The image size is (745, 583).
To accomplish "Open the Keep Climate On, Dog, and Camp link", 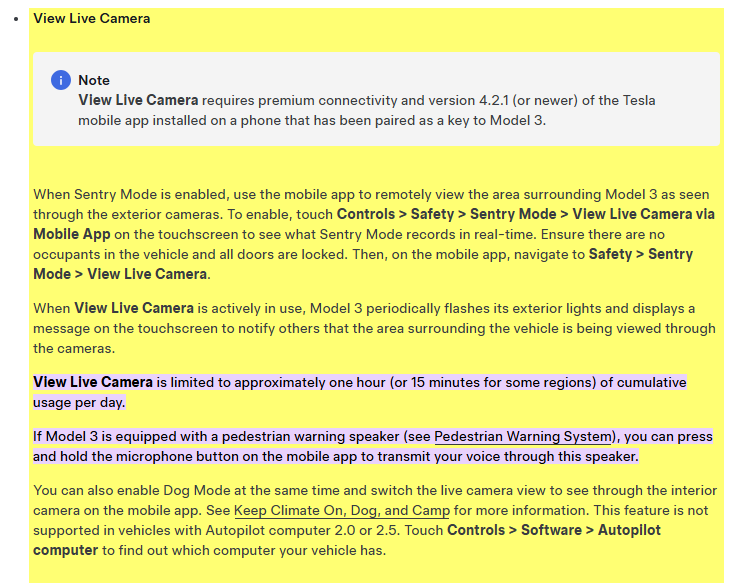I will coord(342,510).
